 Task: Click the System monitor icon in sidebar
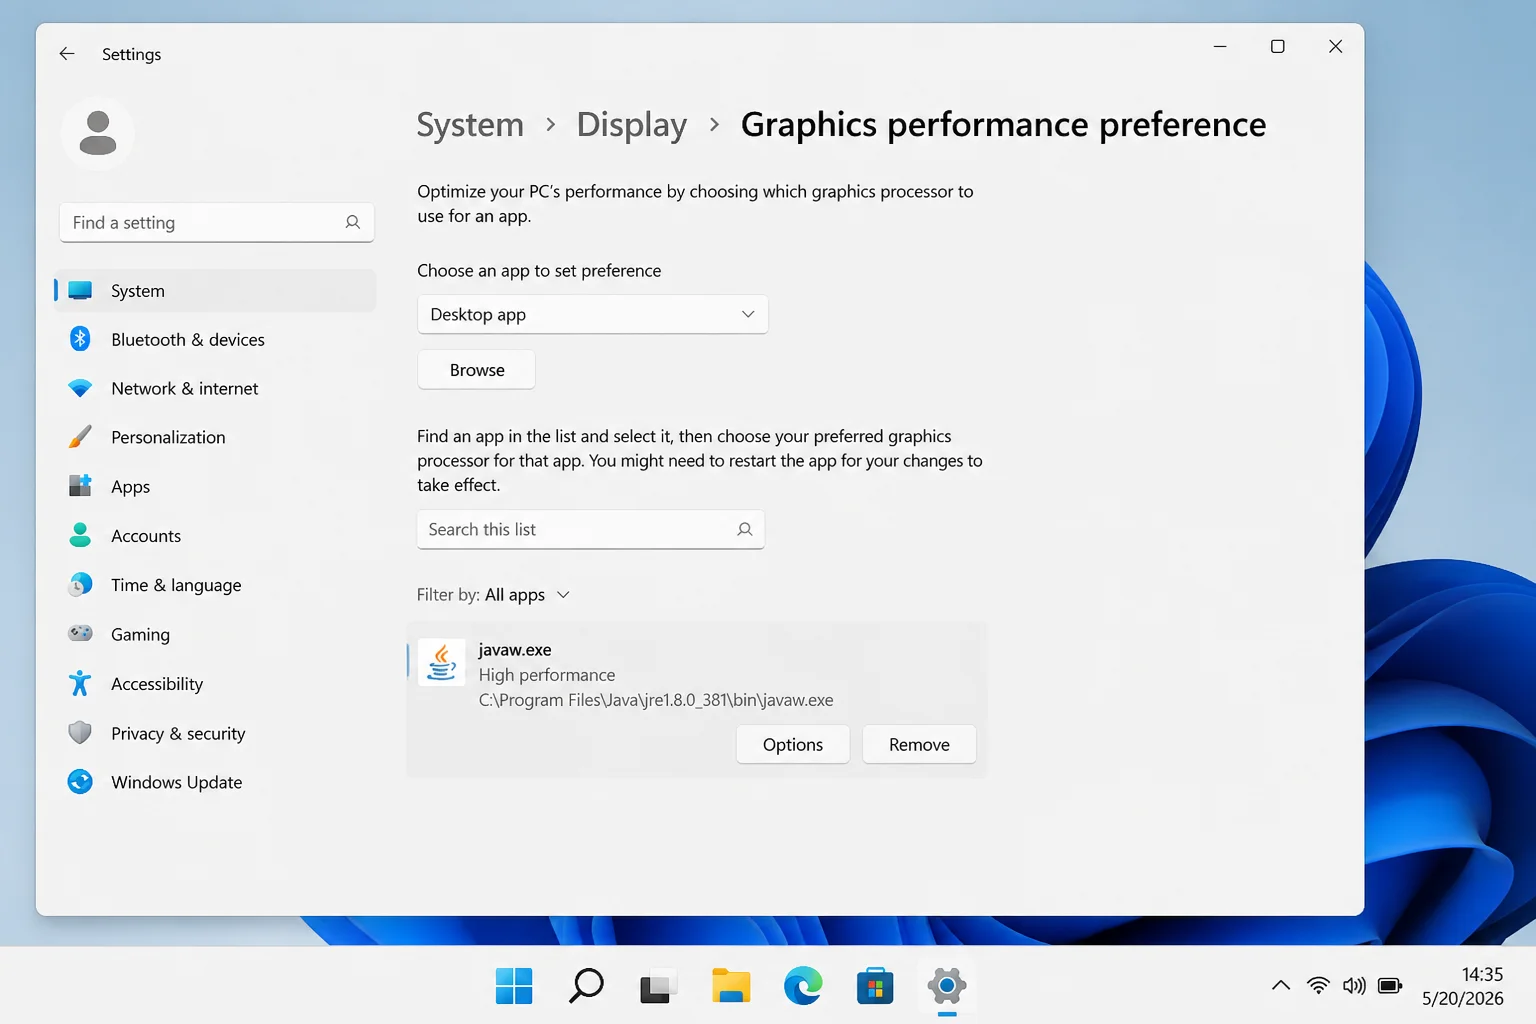(x=80, y=291)
